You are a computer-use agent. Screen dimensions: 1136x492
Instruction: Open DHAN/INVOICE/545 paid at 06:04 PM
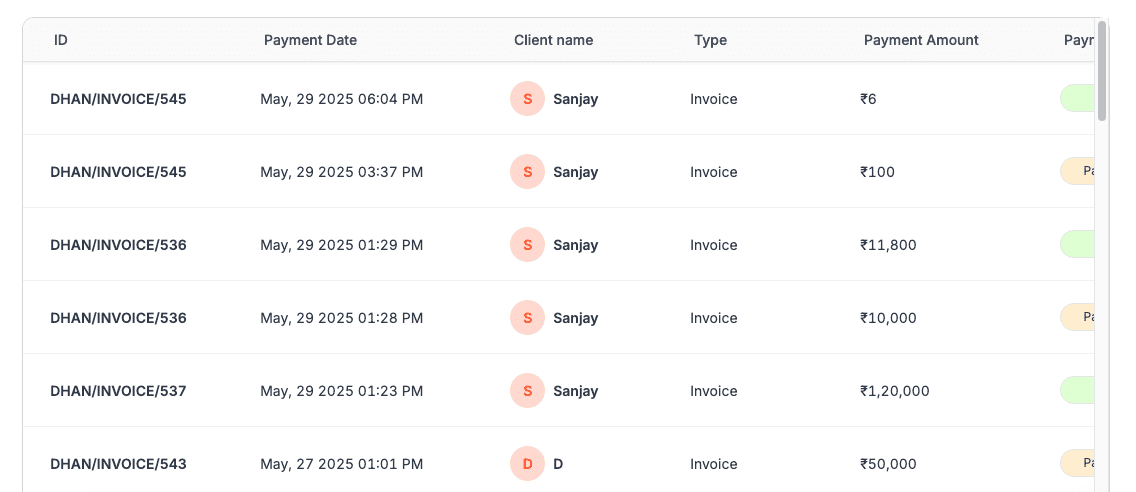point(118,99)
